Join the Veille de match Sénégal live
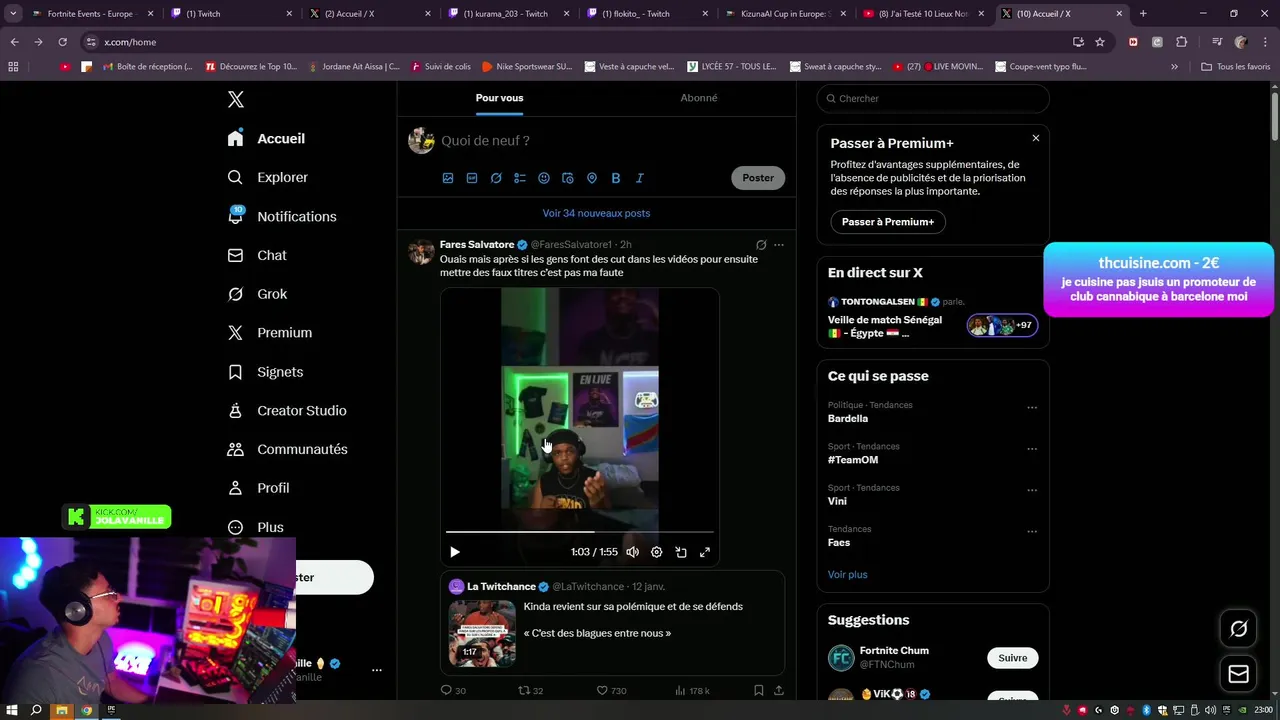 tap(932, 317)
